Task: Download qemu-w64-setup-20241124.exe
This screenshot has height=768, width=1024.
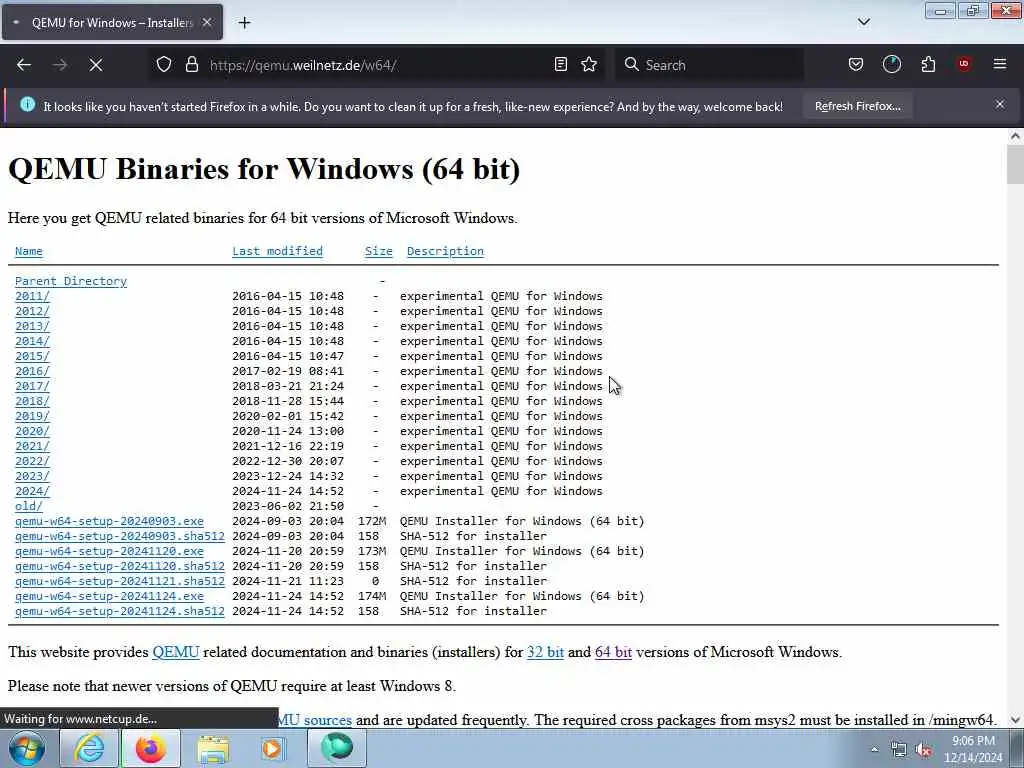Action: [109, 597]
